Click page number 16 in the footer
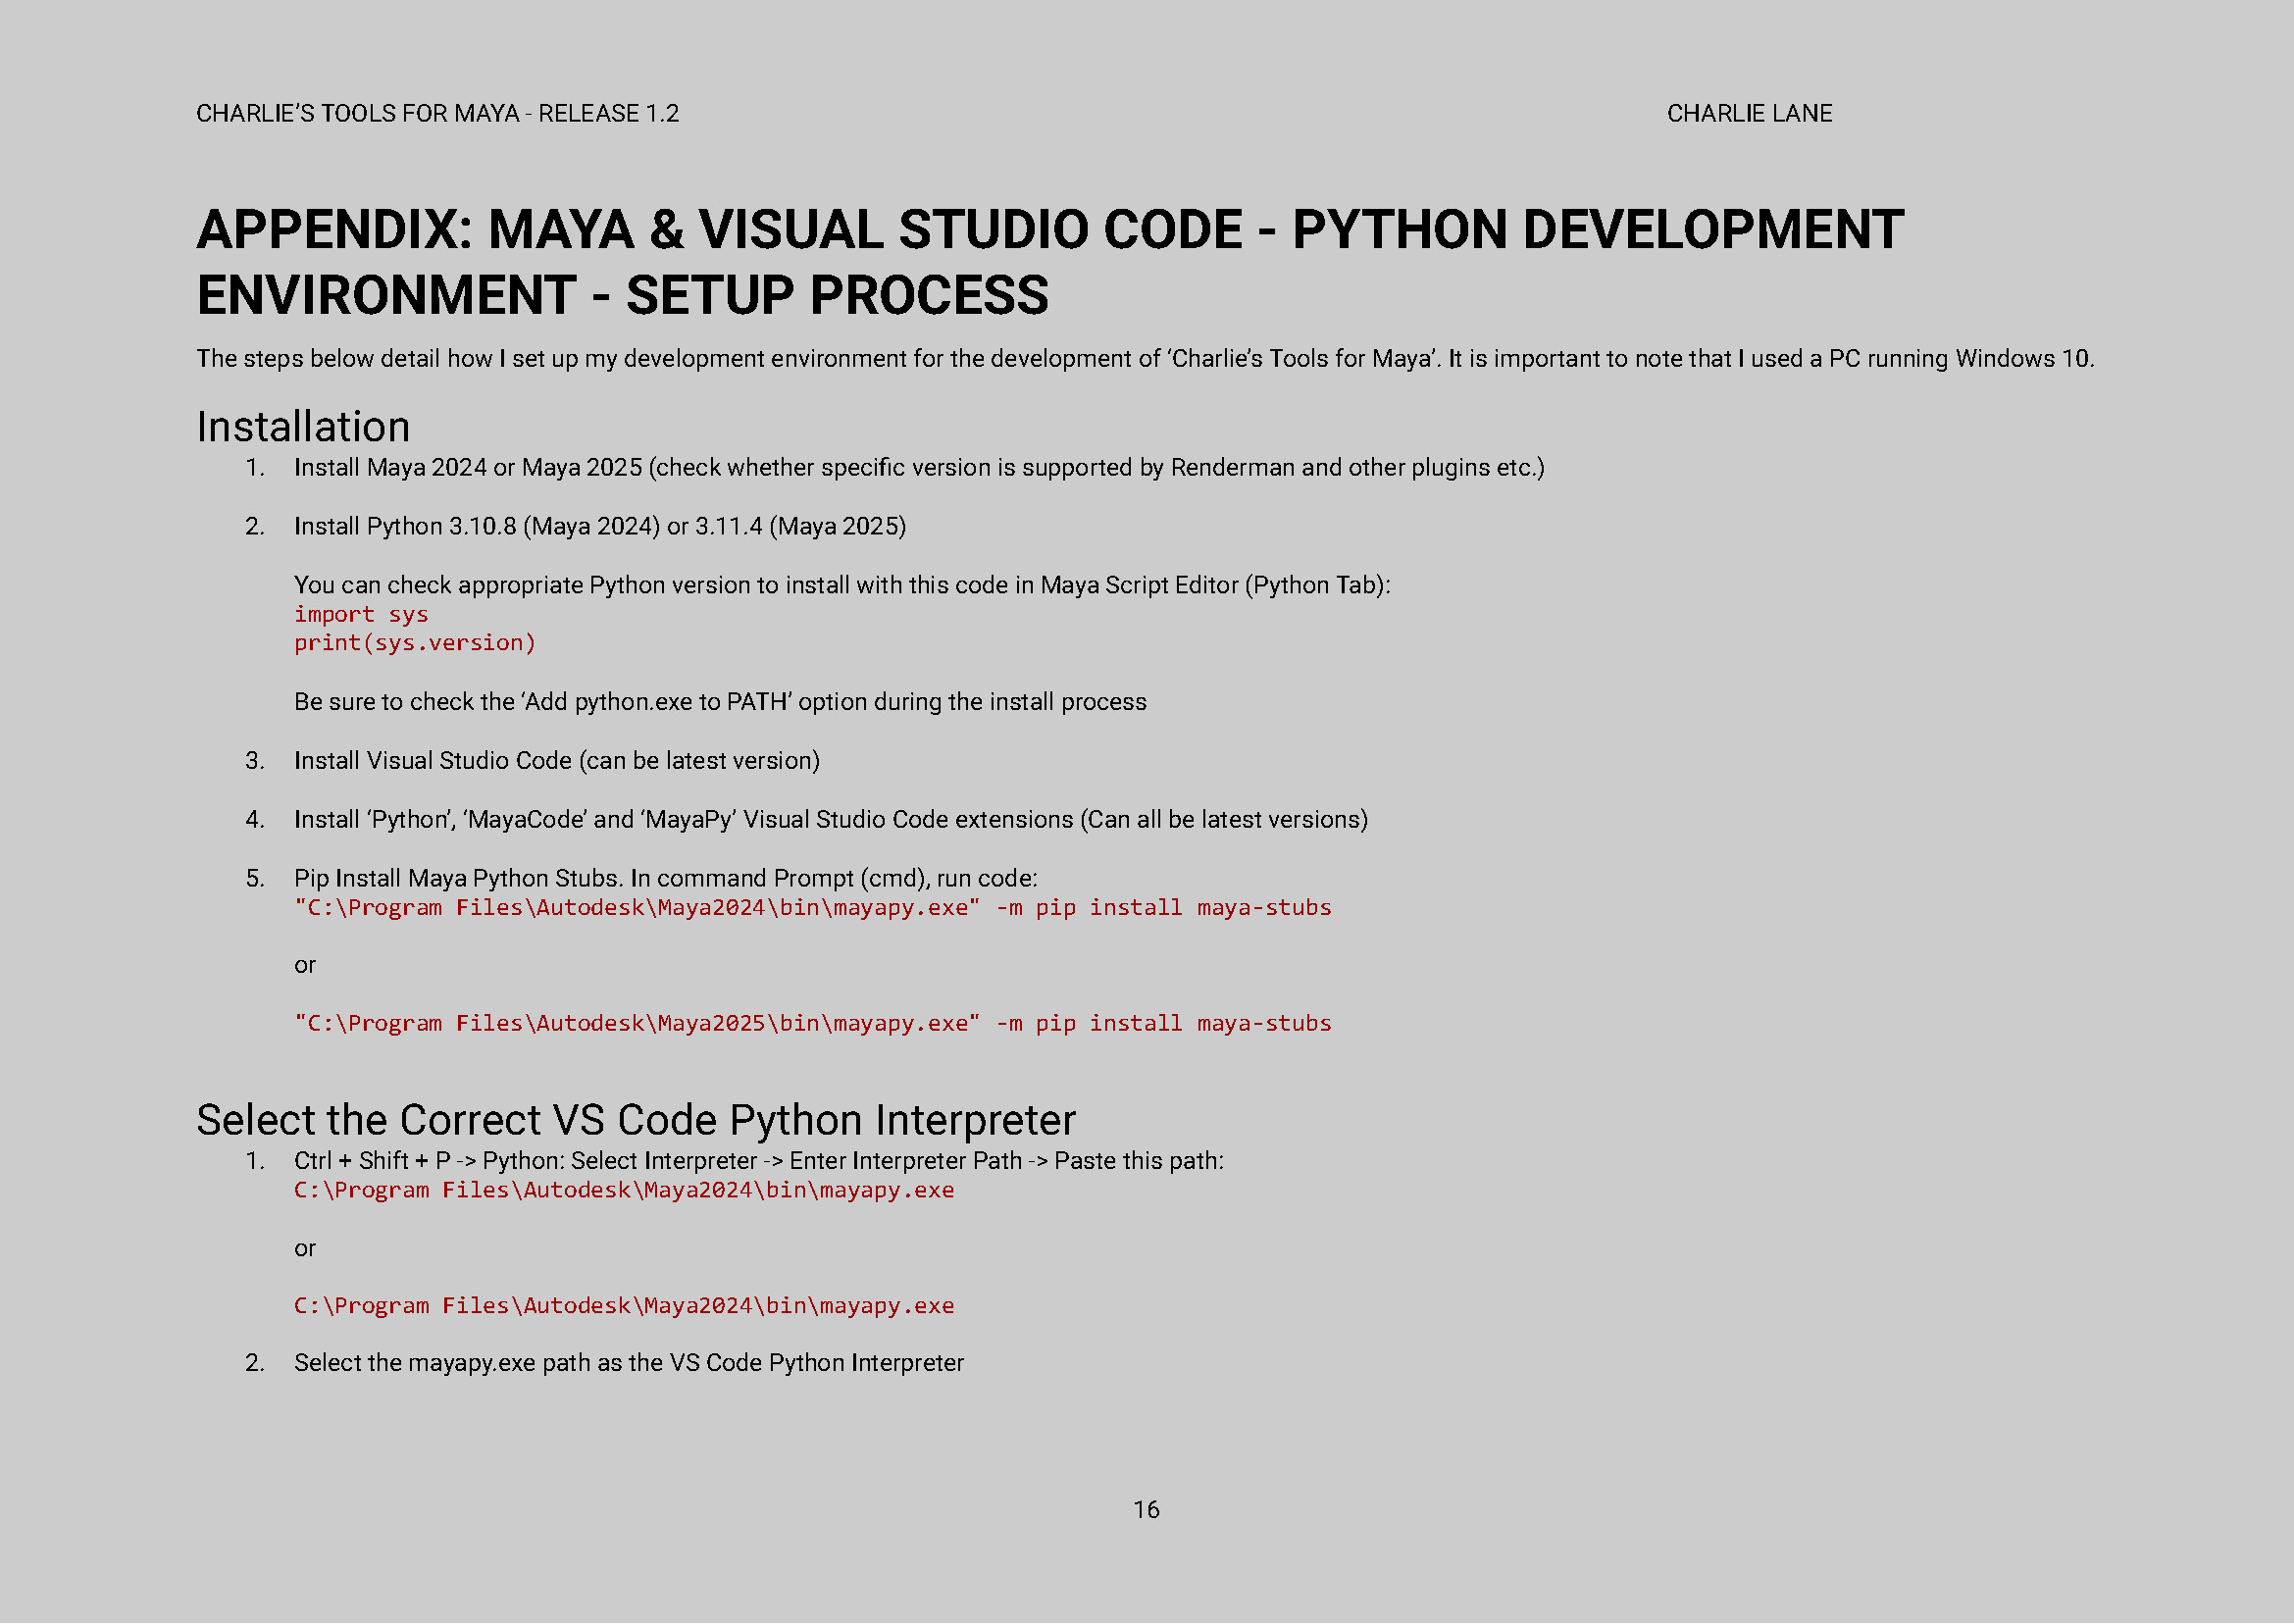The height and width of the screenshot is (1624, 2294). tap(1146, 1510)
